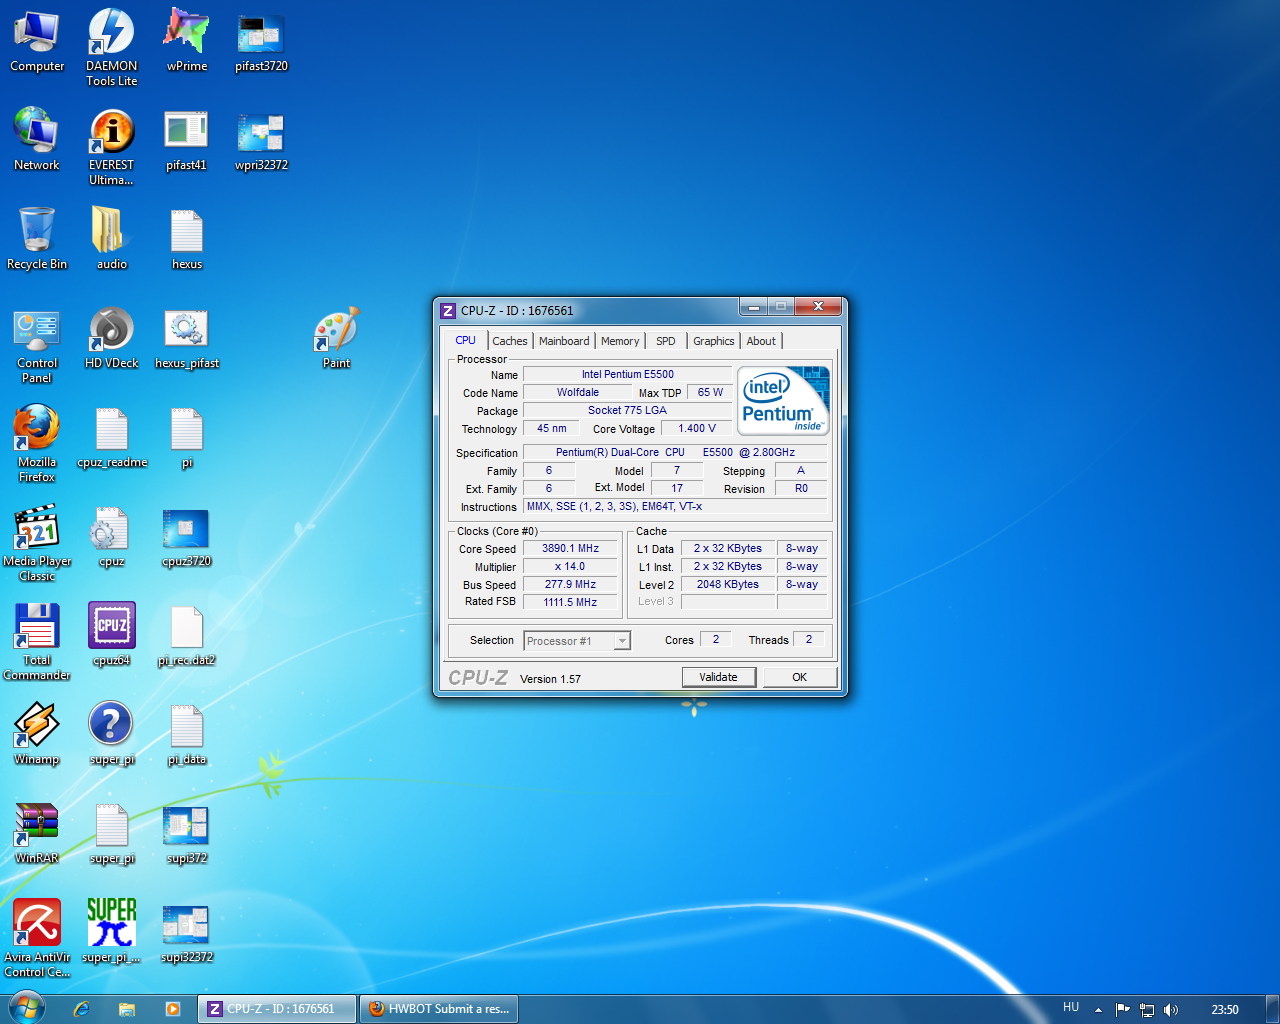Open the About tab in CPU-Z

click(761, 341)
